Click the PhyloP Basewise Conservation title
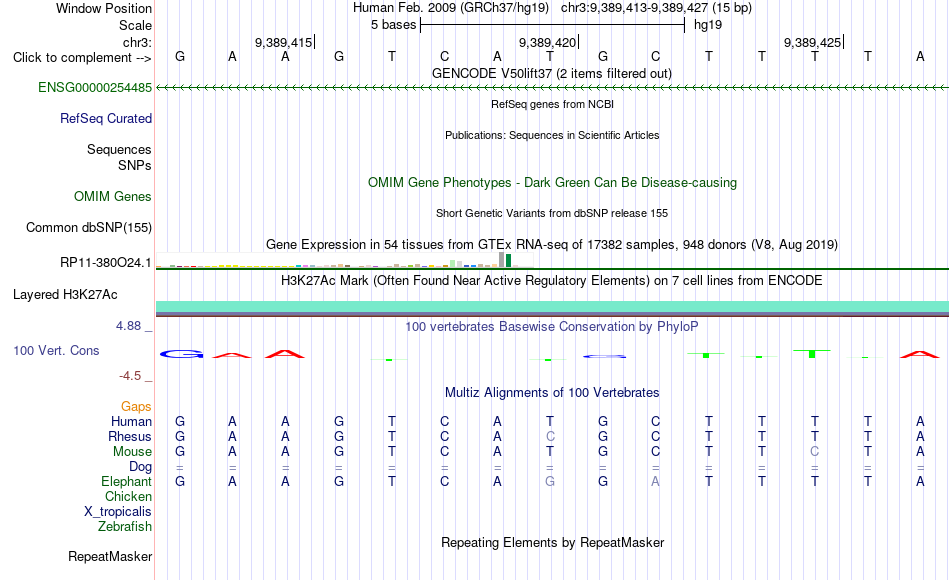Screen dimensions: 950x580 pyautogui.click(x=552, y=327)
